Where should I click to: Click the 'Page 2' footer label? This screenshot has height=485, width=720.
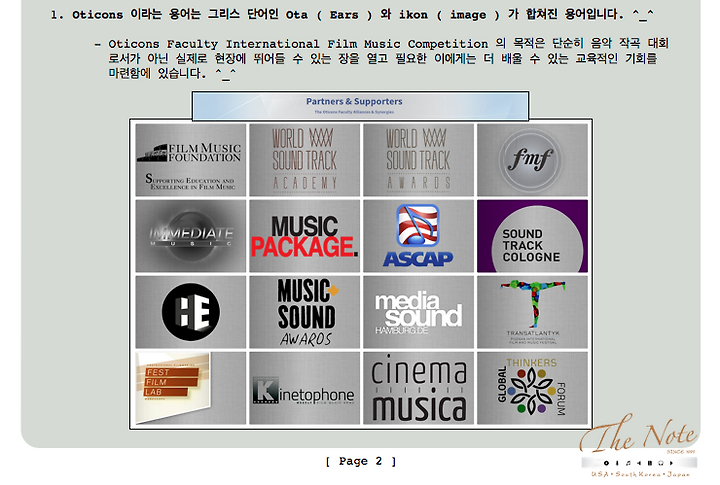click(x=360, y=461)
